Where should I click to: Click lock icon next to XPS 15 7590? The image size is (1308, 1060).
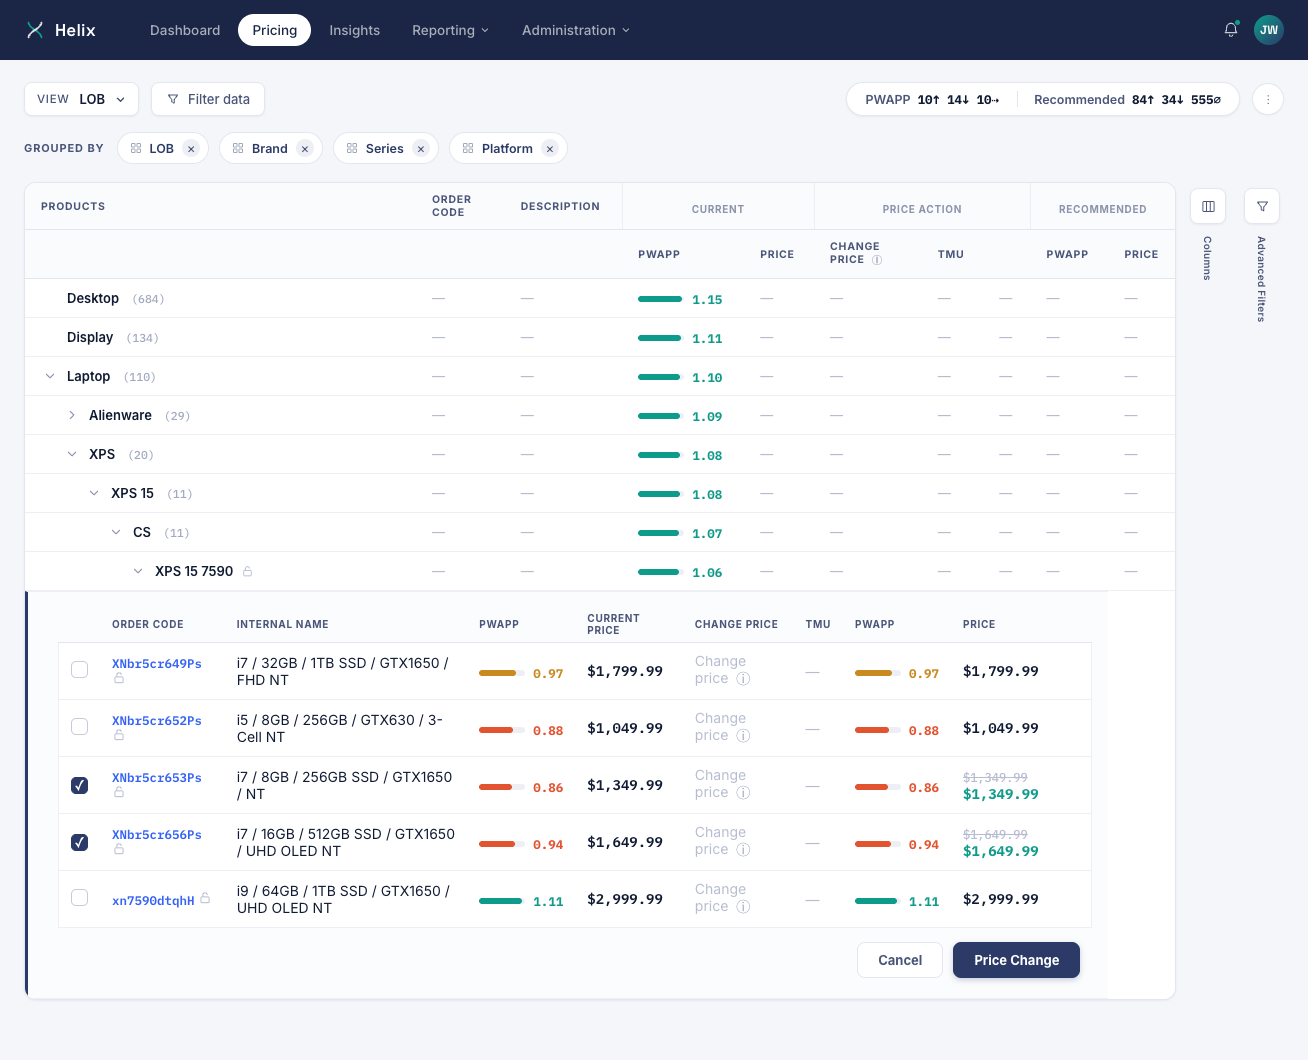[x=247, y=571]
